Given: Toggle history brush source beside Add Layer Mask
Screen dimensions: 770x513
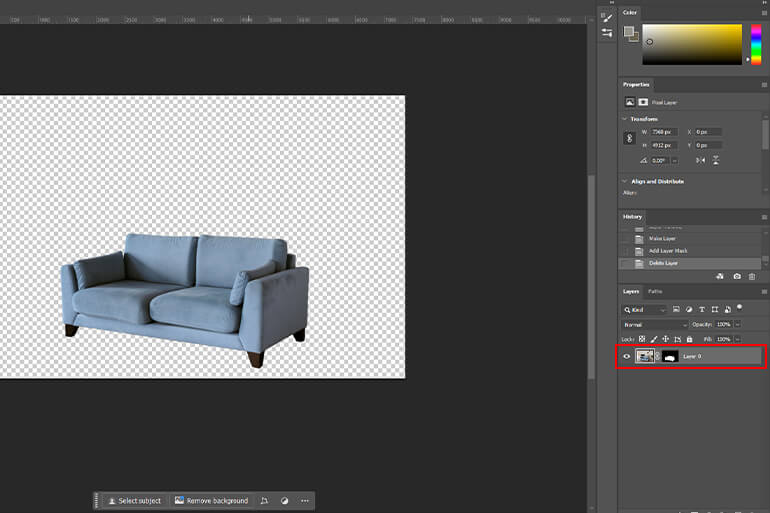Looking at the screenshot, I should pyautogui.click(x=625, y=251).
